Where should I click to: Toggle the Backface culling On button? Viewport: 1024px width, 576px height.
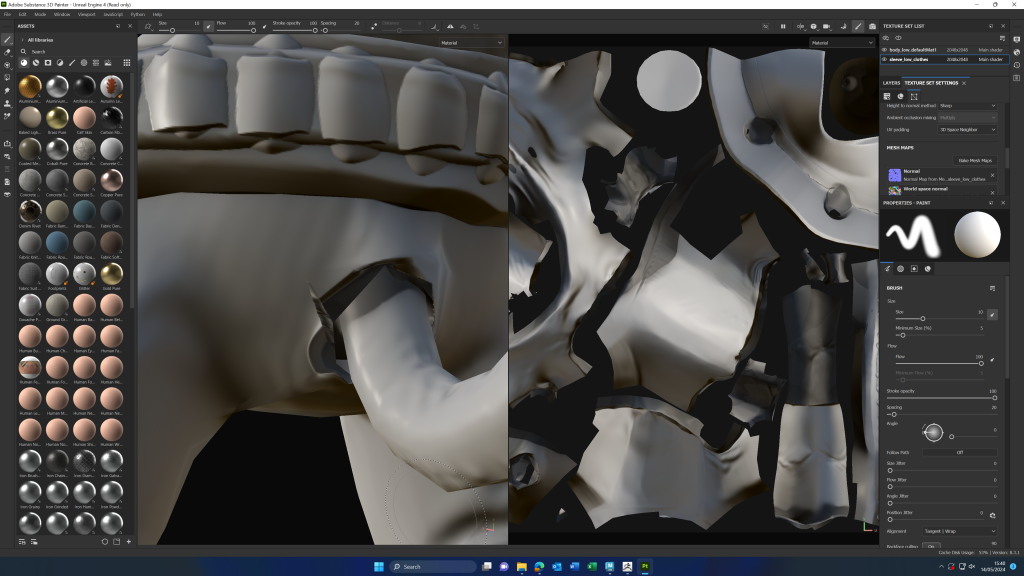click(x=931, y=546)
